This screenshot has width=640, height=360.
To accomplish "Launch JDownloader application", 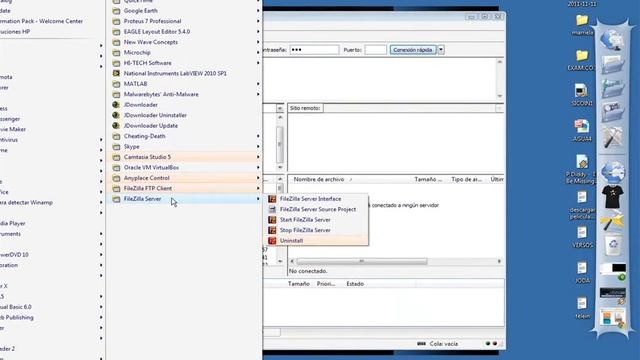I will coord(140,105).
